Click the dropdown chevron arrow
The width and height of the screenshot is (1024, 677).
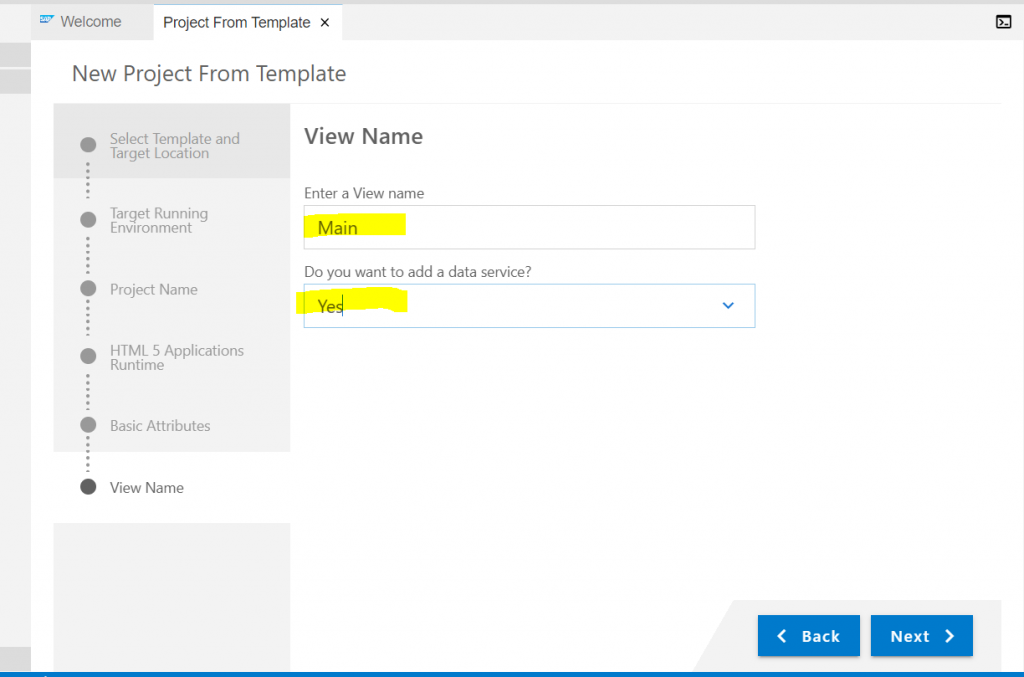click(x=728, y=306)
